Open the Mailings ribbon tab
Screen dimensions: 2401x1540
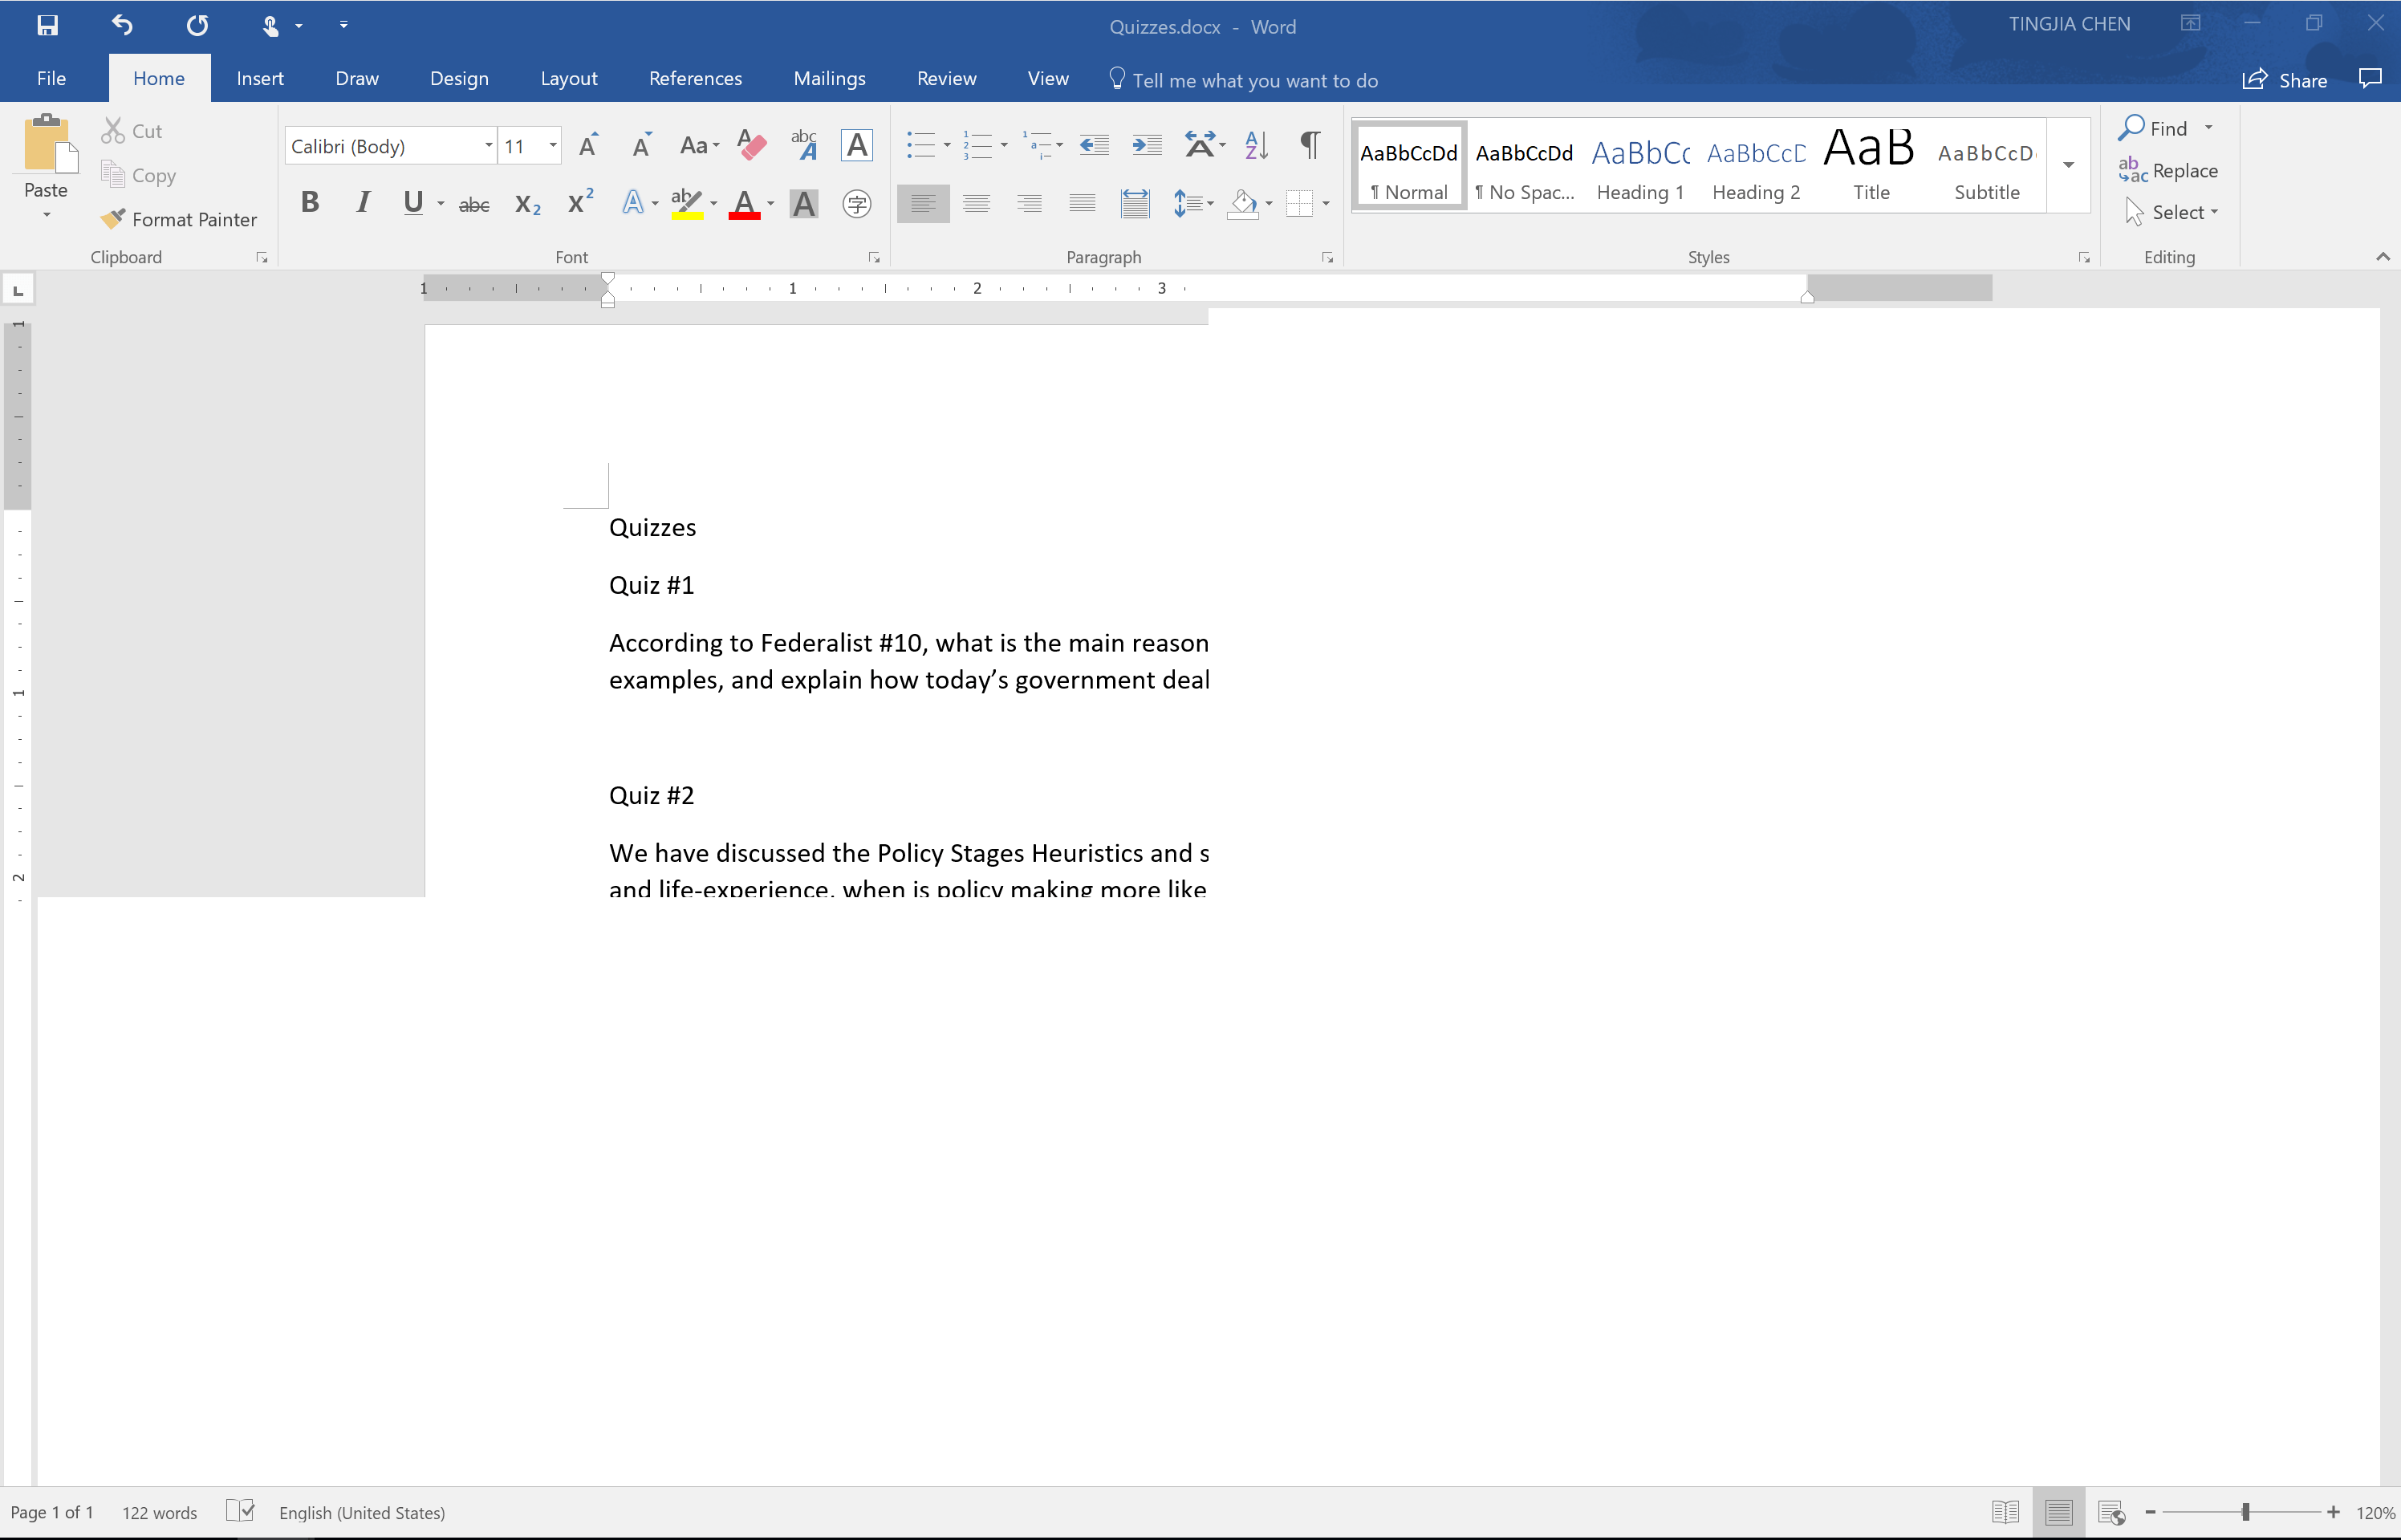click(x=829, y=78)
